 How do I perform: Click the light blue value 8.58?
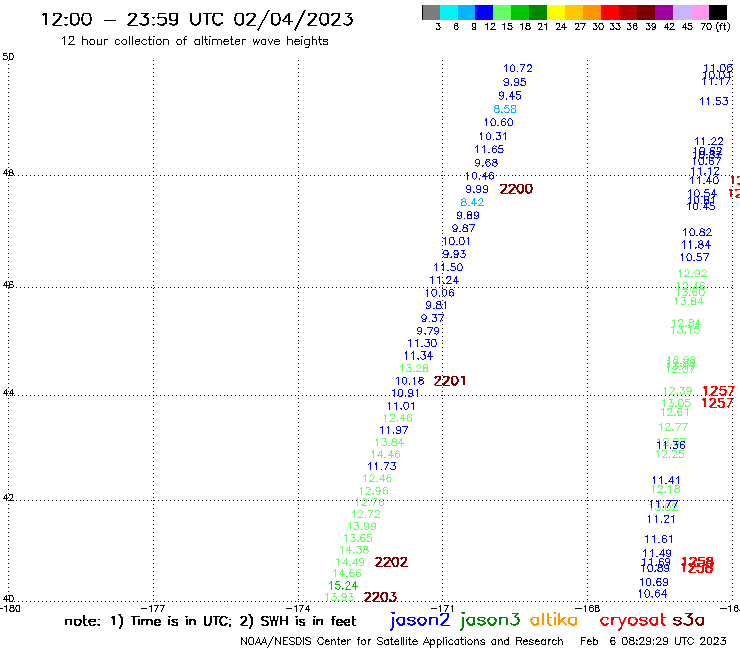505,109
